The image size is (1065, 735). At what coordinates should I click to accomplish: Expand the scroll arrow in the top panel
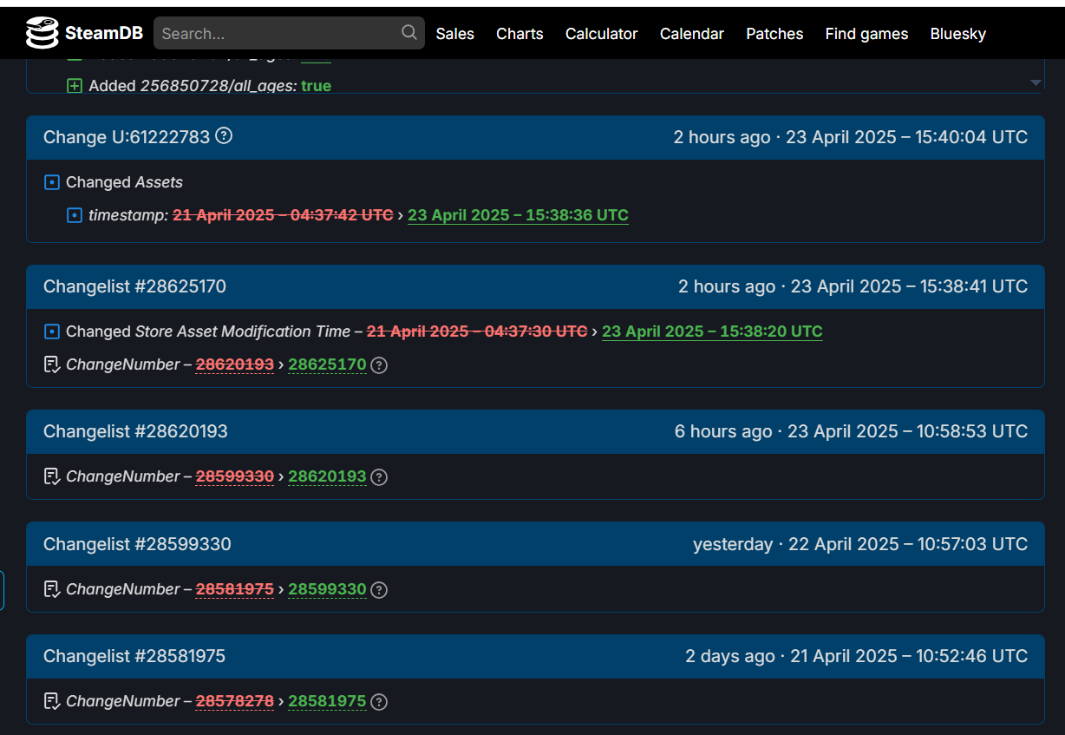click(x=1035, y=83)
